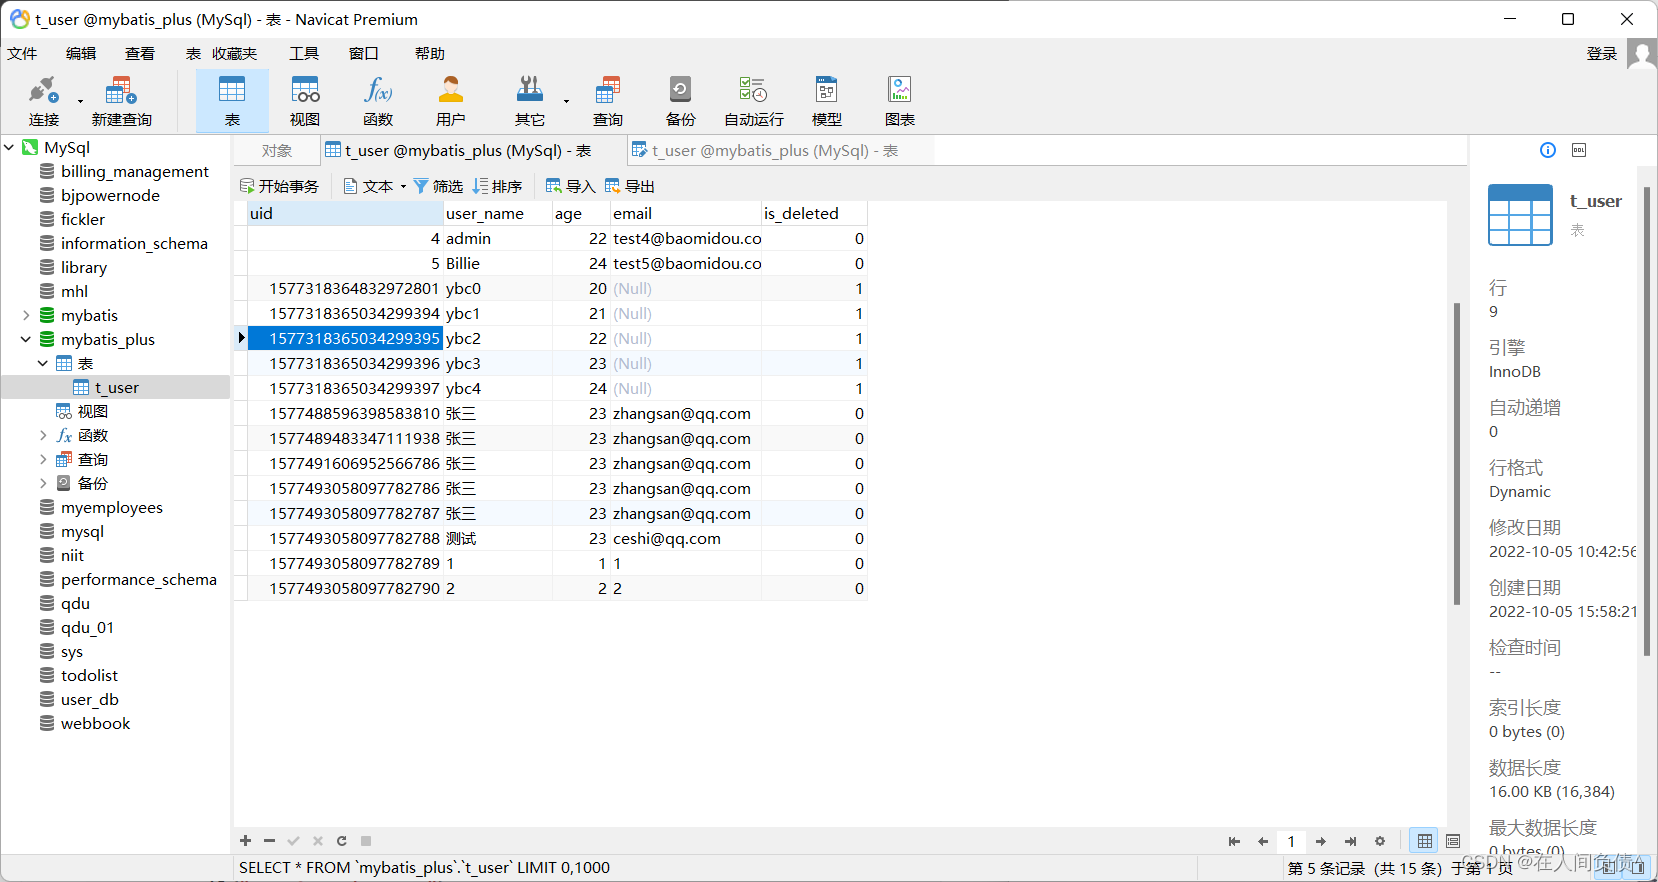Open the Automation (自动运行) toolbar icon
1658x882 pixels.
[753, 101]
